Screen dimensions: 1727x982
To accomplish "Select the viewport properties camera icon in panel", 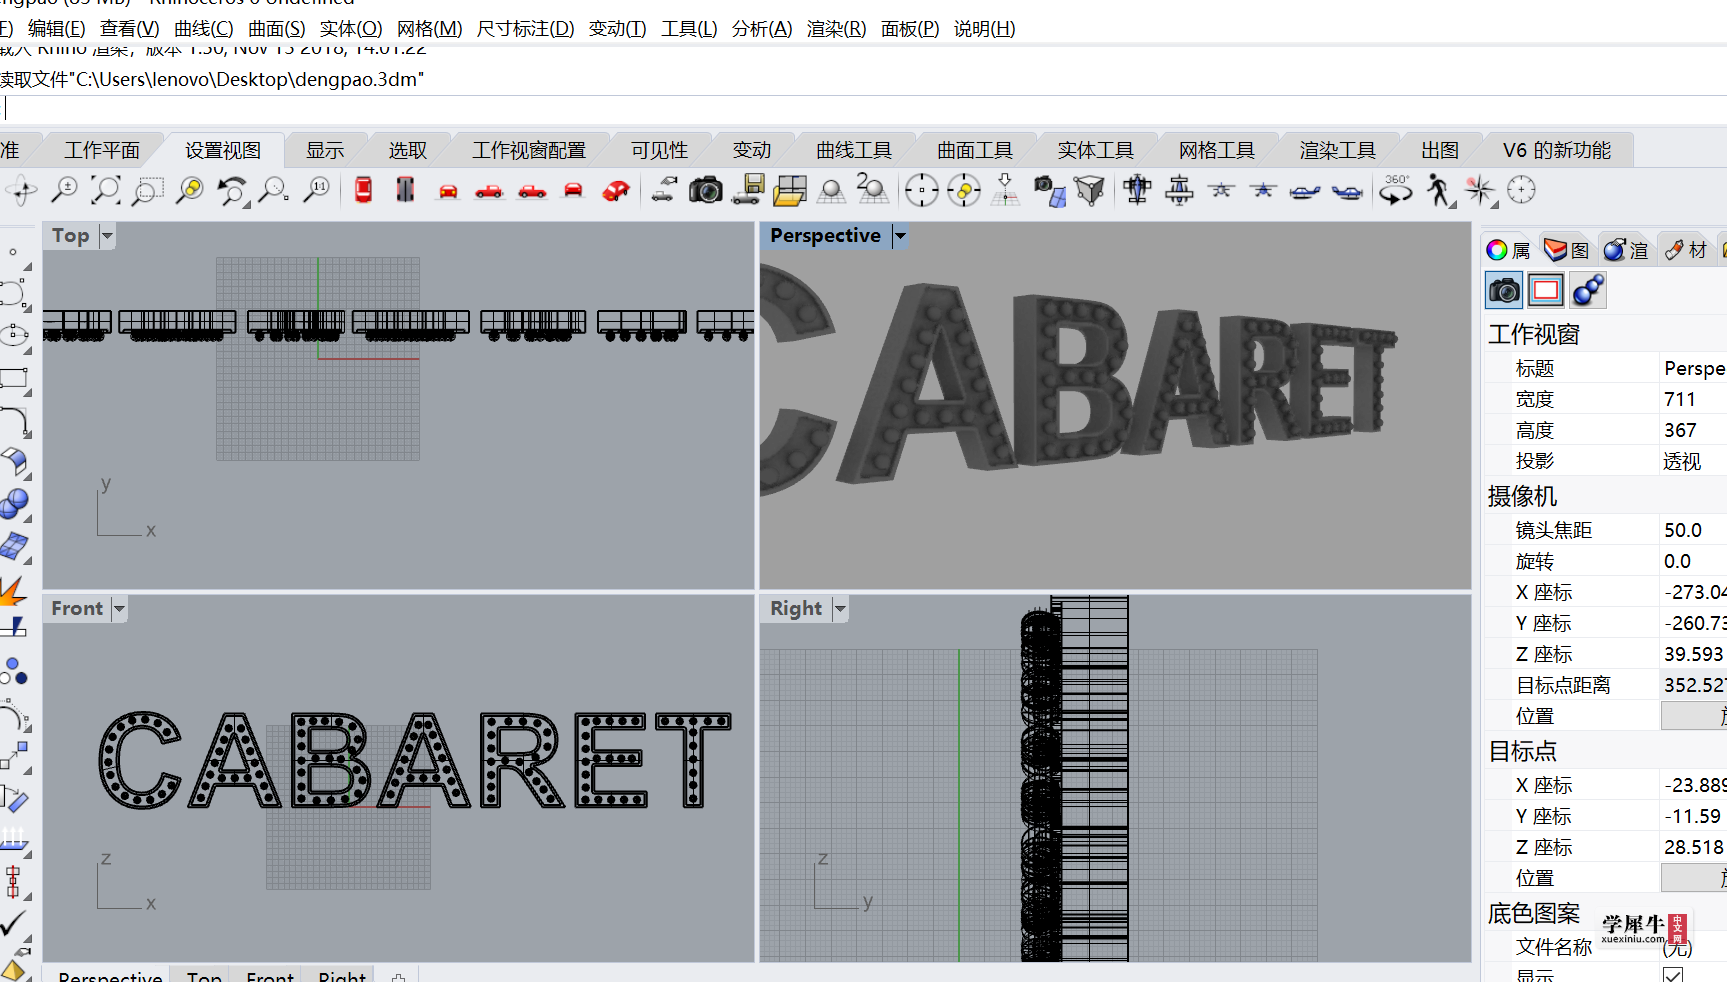I will [1504, 291].
